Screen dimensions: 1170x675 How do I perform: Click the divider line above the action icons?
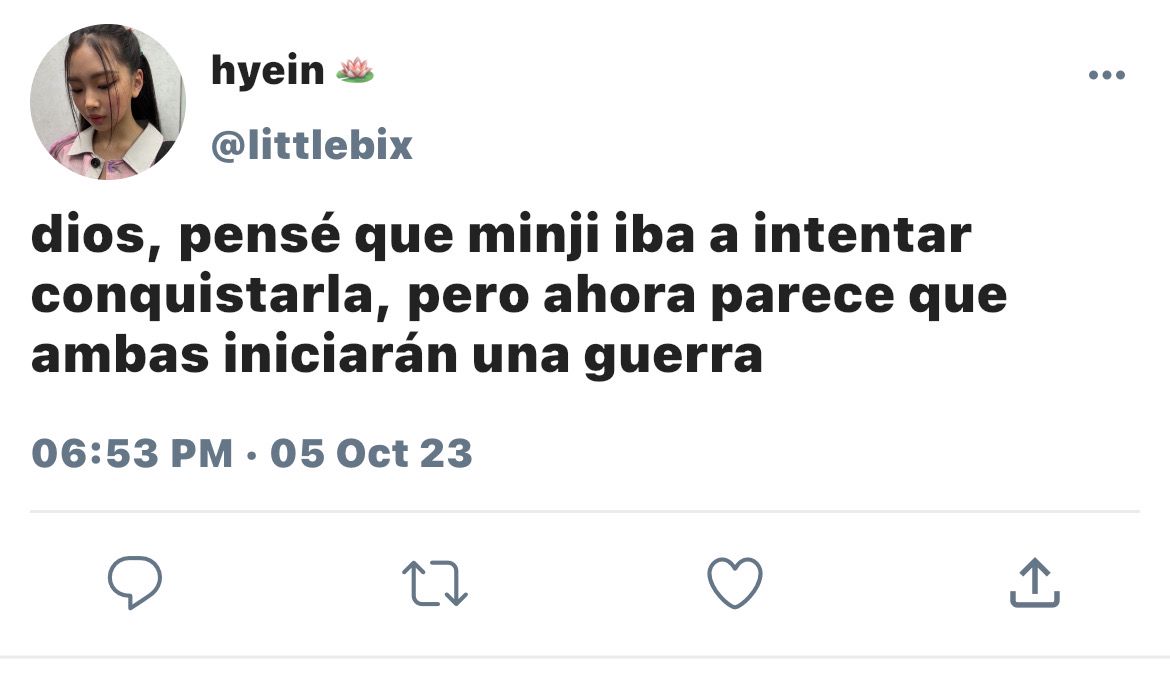pyautogui.click(x=585, y=512)
